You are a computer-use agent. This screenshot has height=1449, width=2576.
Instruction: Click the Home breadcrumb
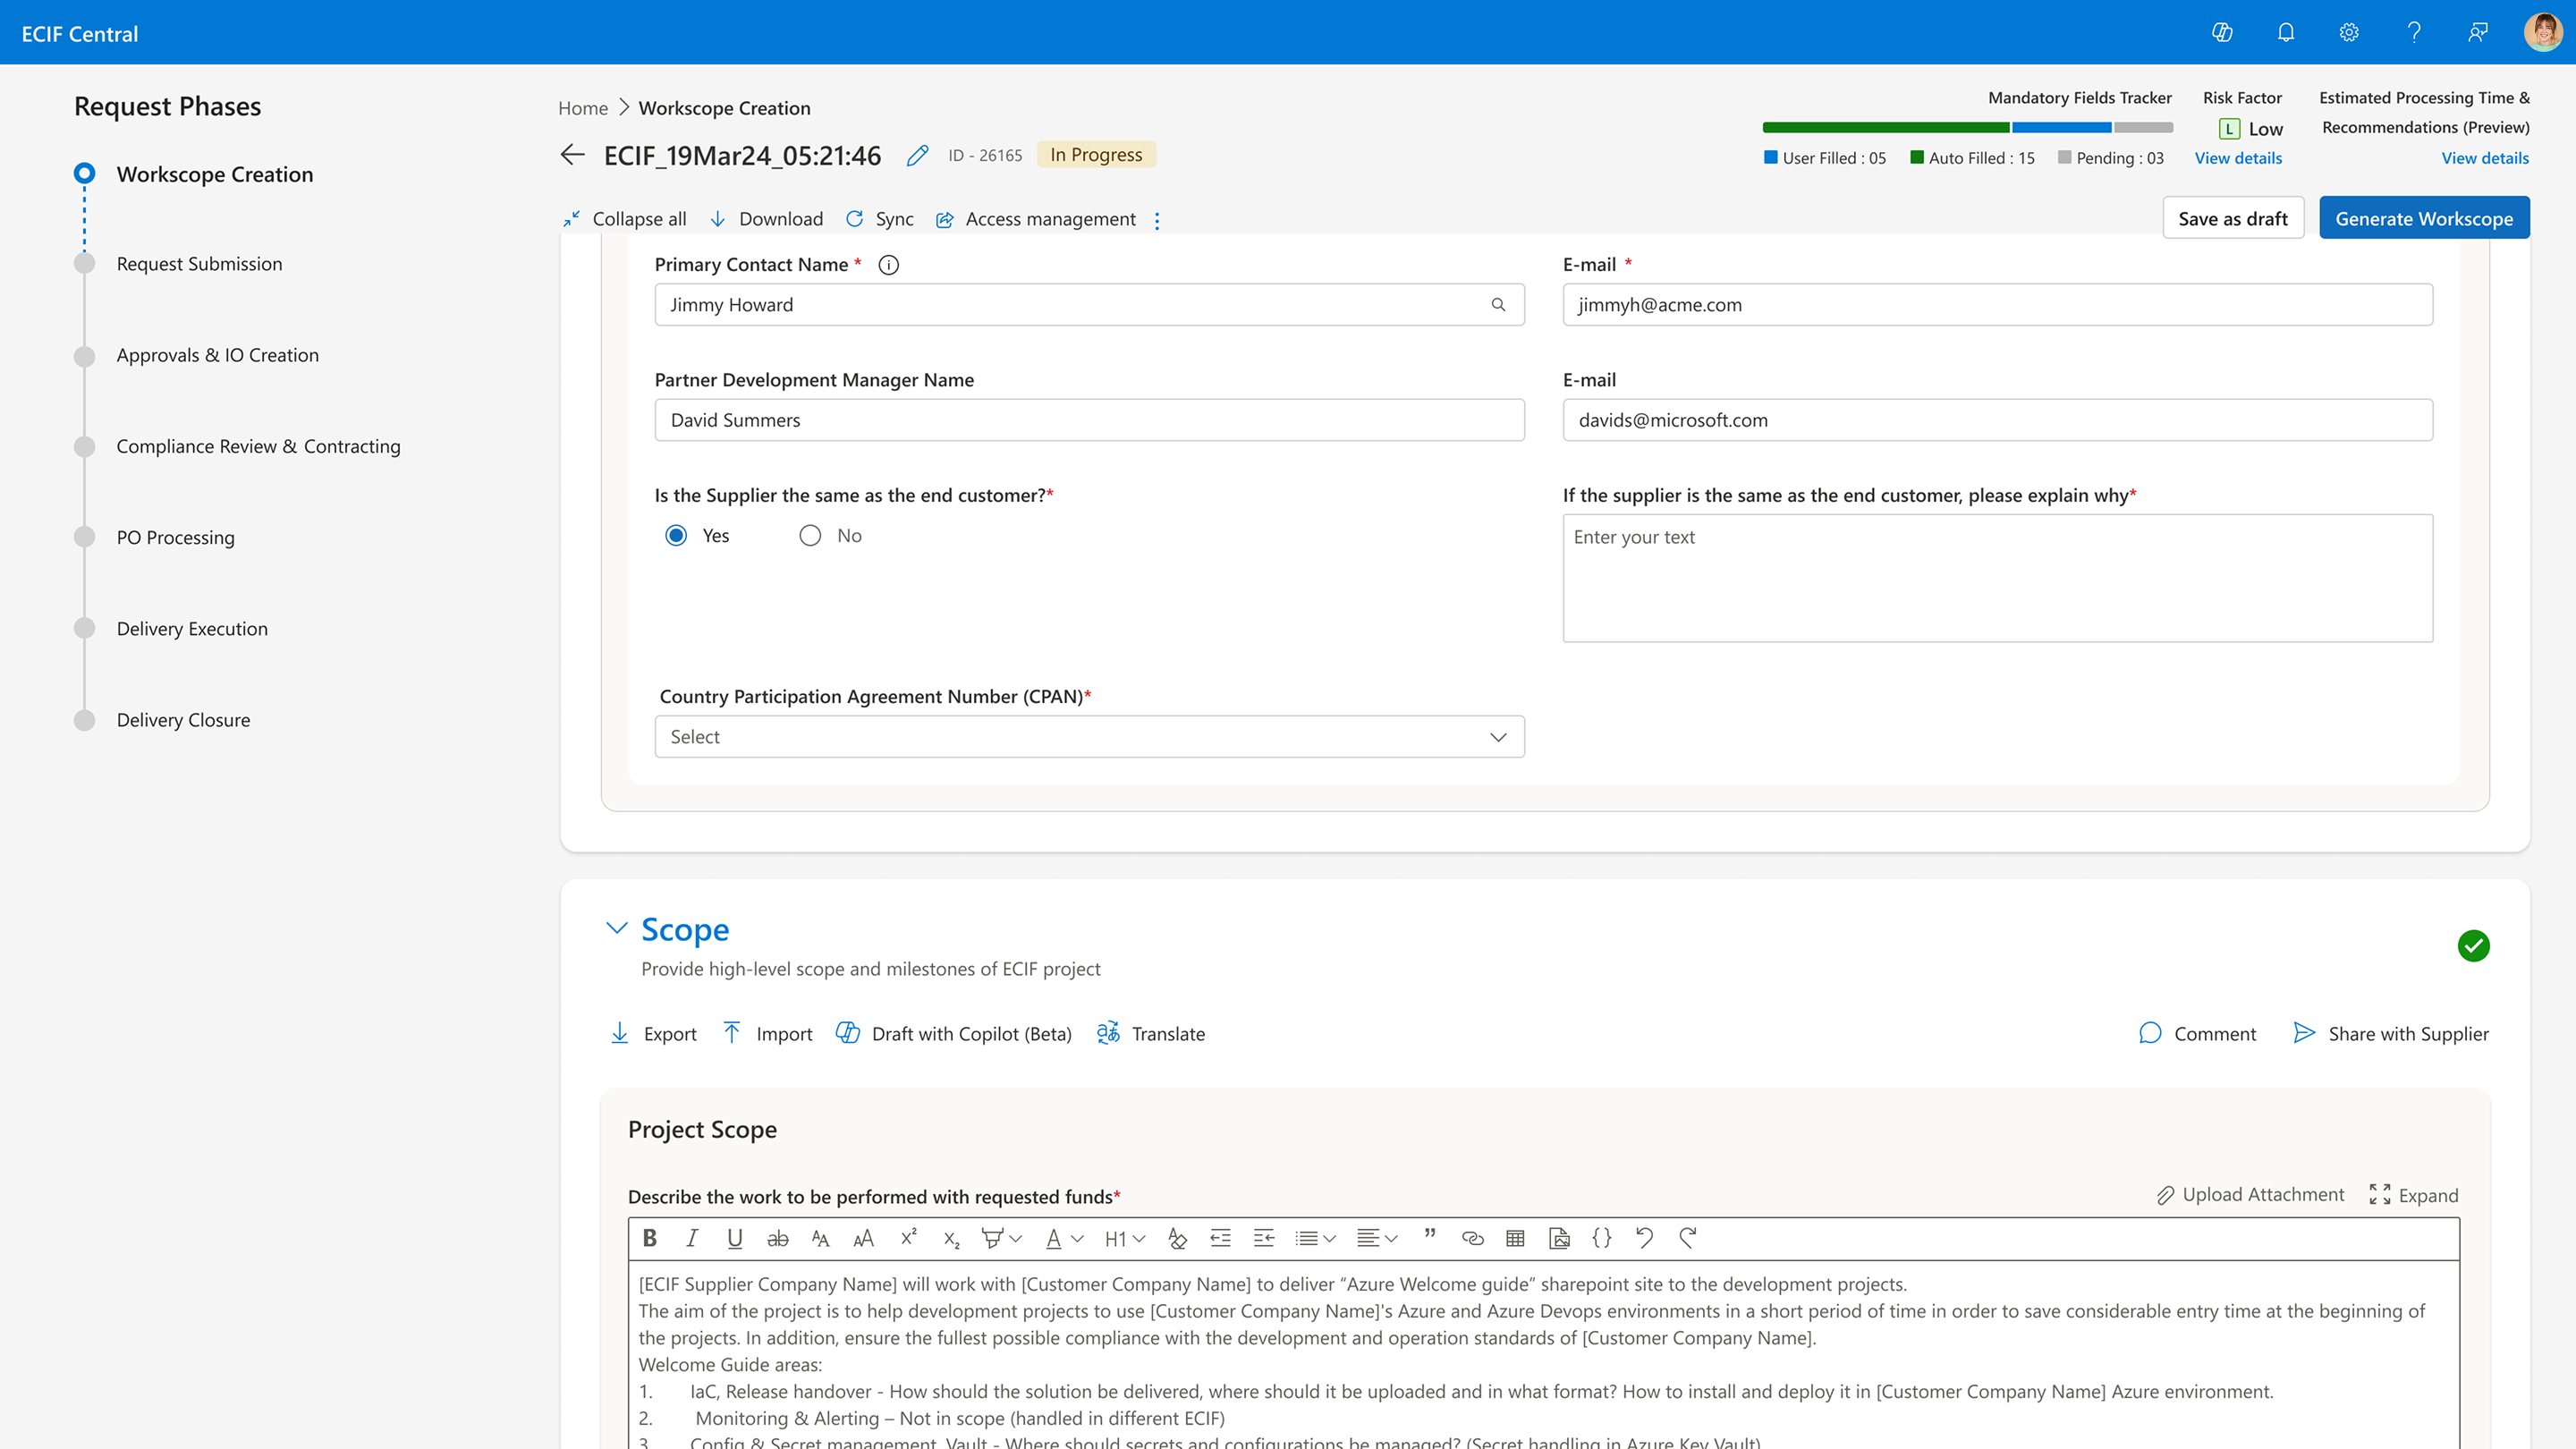click(x=583, y=108)
